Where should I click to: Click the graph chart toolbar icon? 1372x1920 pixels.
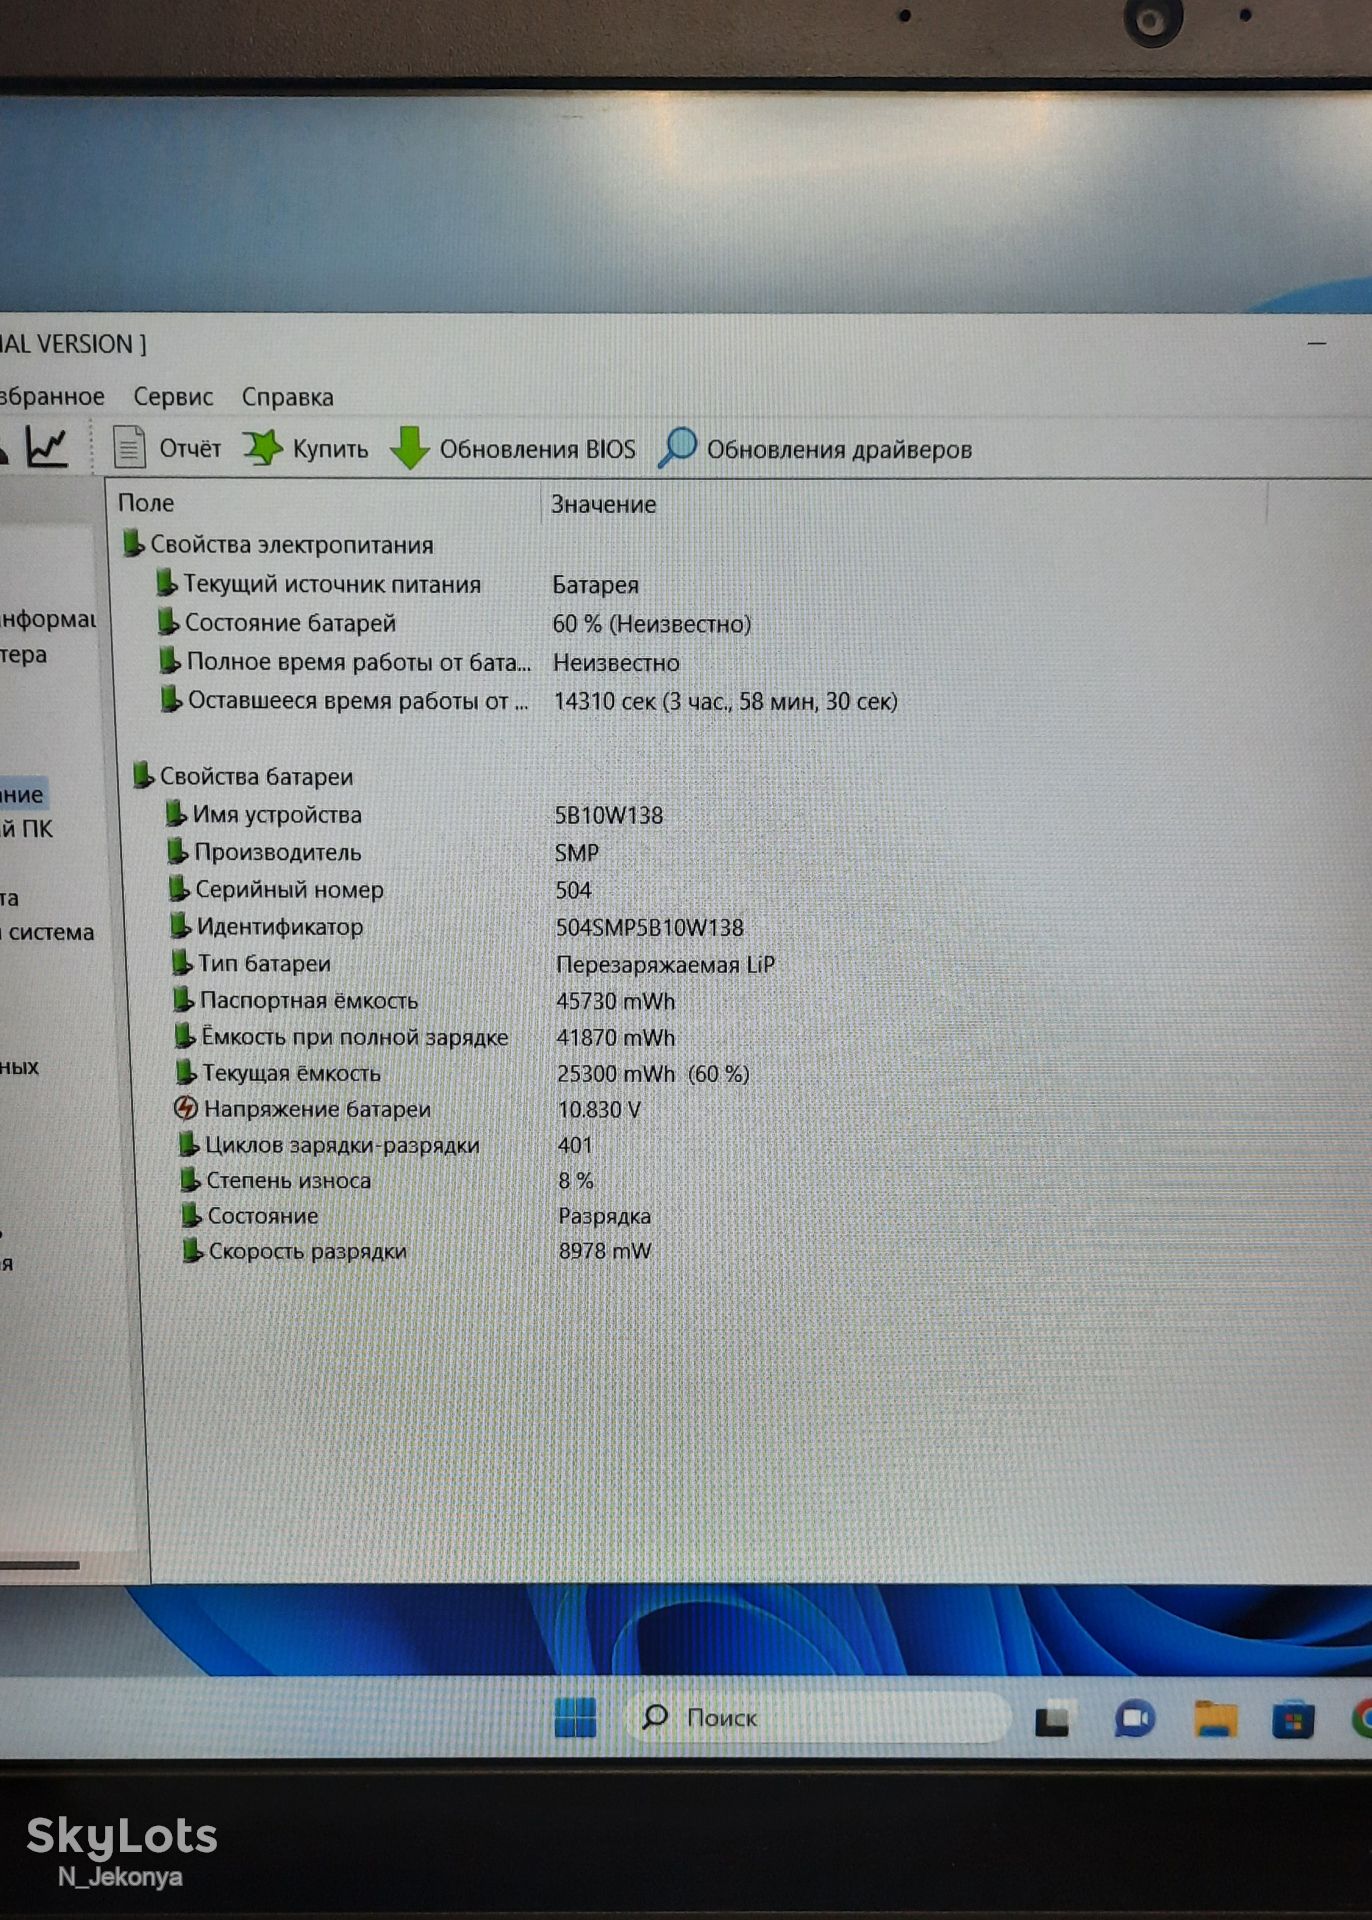pos(46,446)
